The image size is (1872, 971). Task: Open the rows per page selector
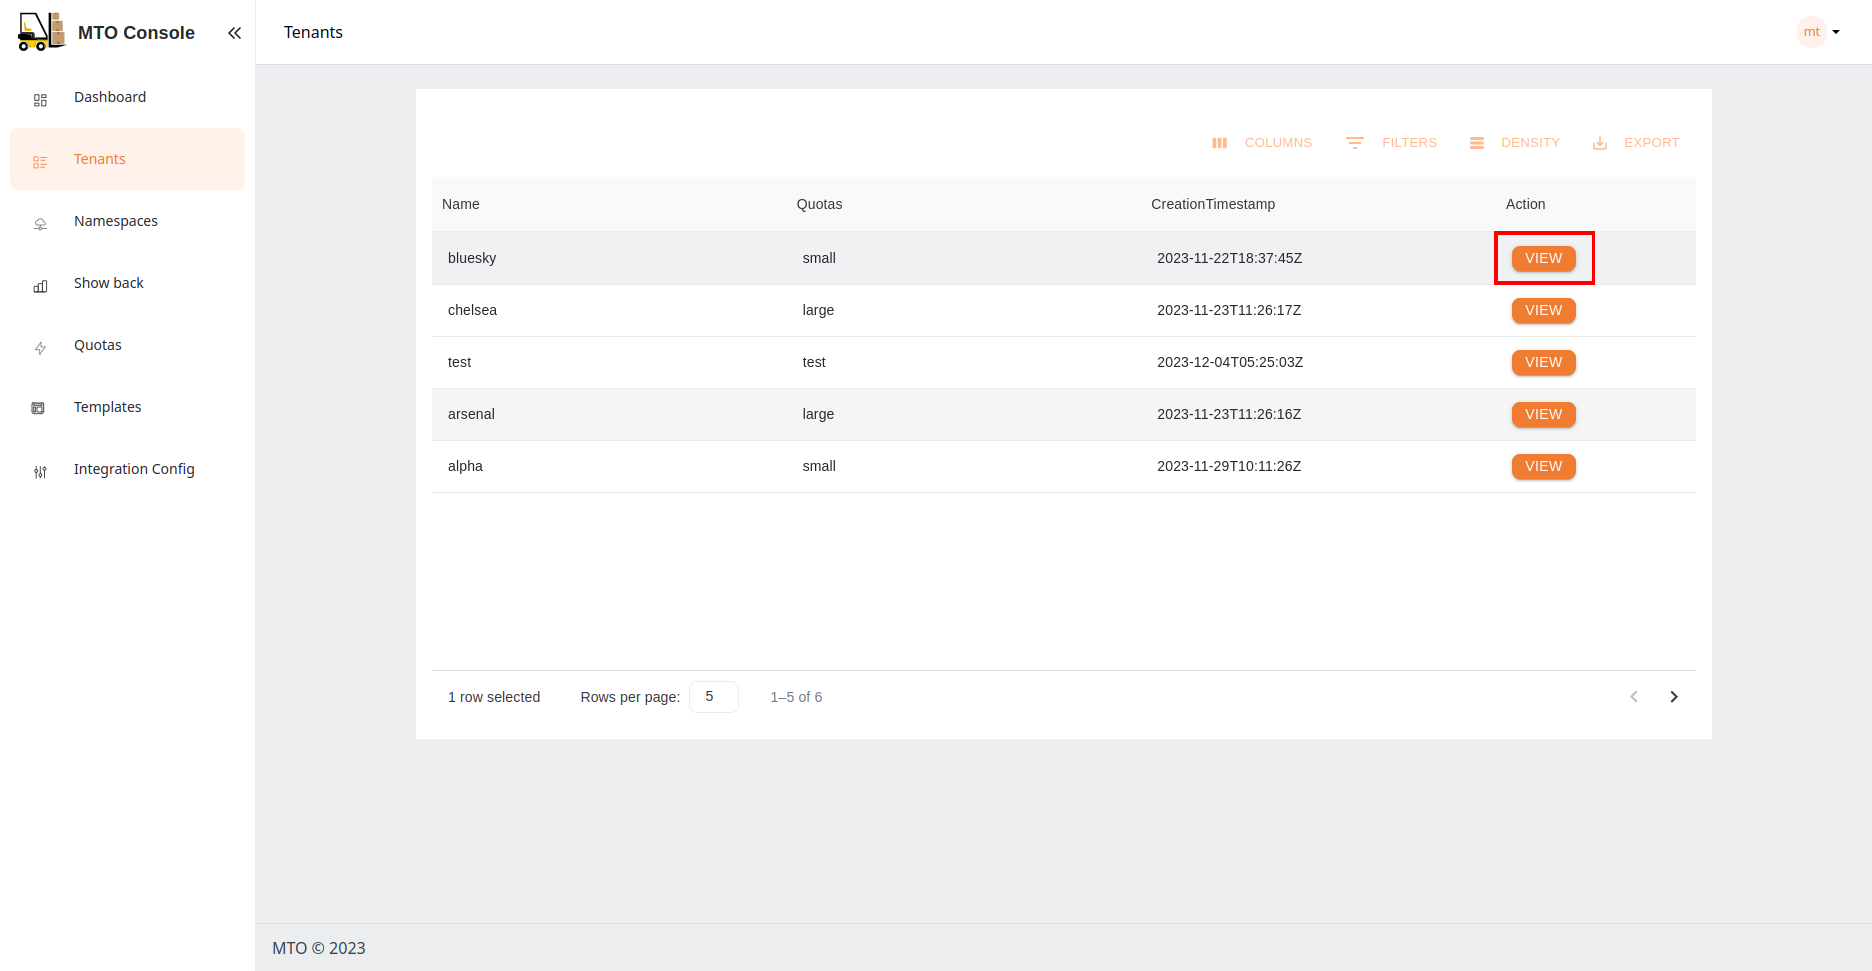pos(713,697)
